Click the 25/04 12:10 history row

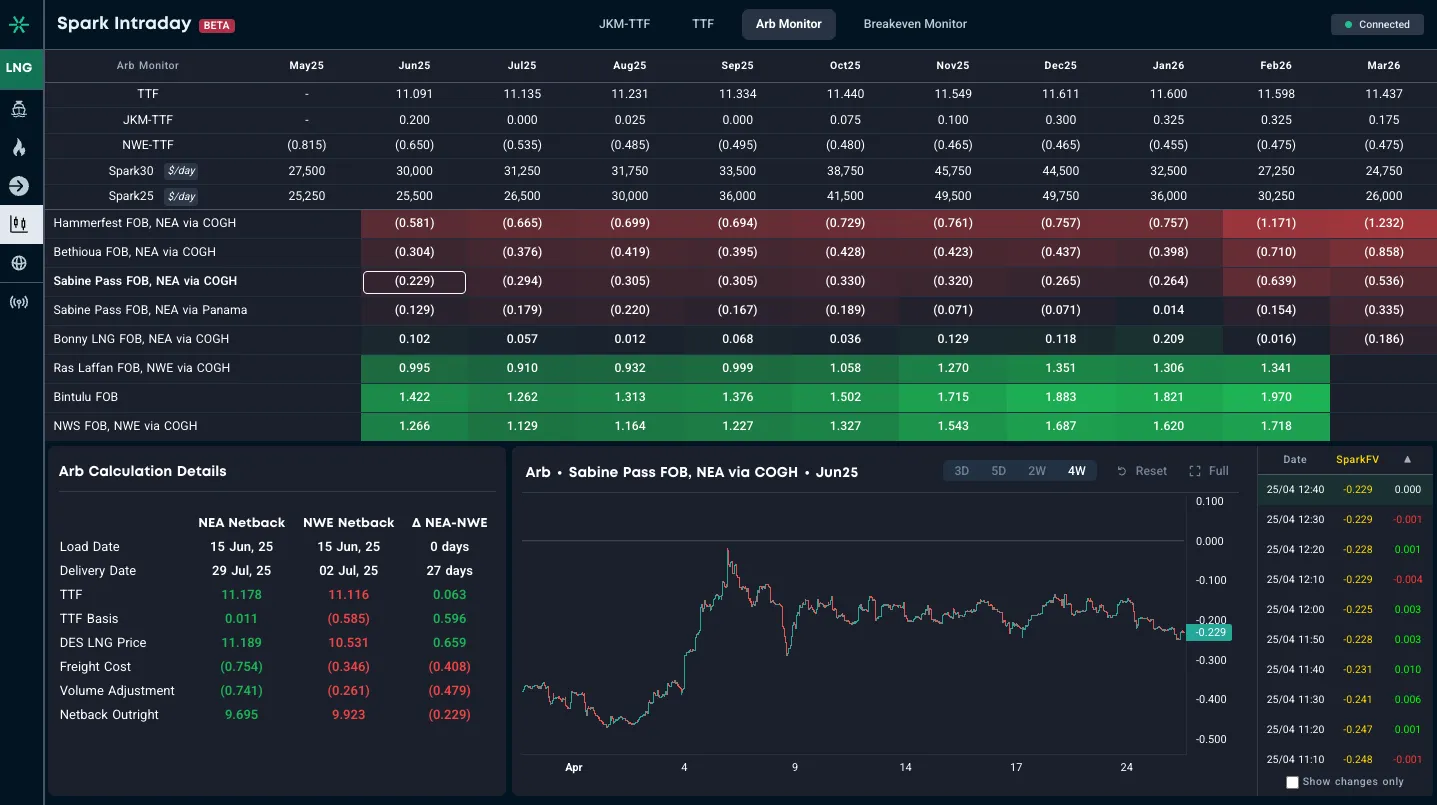(x=1346, y=580)
